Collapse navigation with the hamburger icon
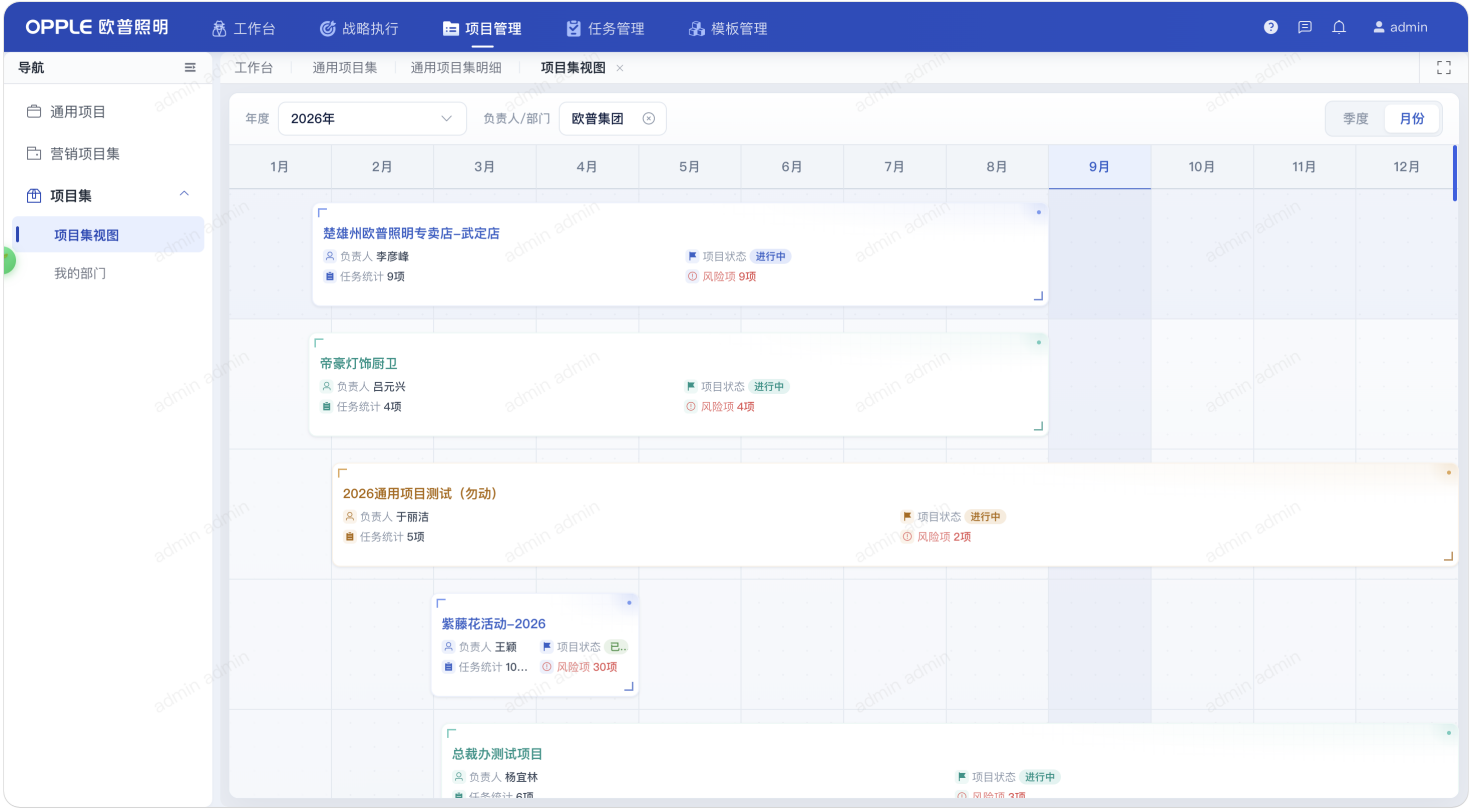1472x811 pixels. [x=190, y=68]
